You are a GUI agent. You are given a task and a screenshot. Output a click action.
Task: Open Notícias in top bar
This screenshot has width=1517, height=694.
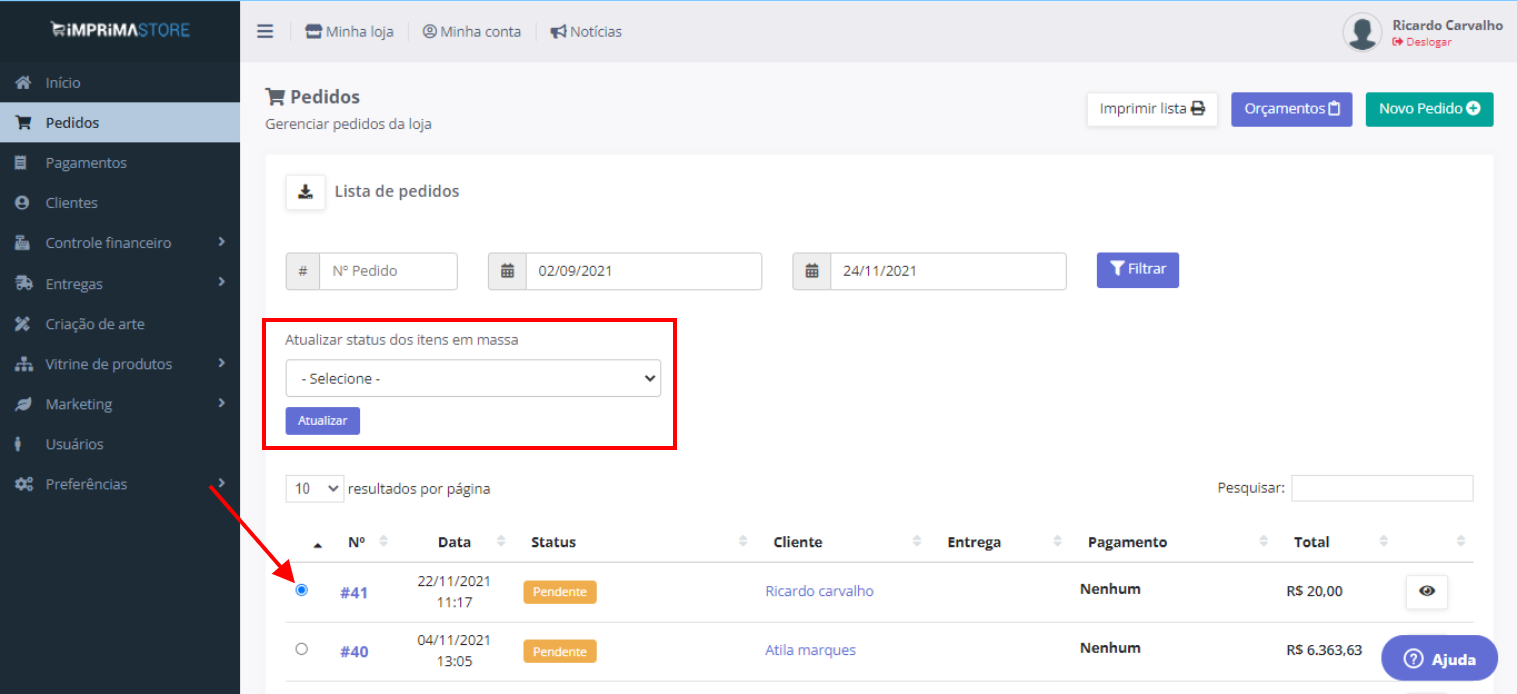click(586, 32)
